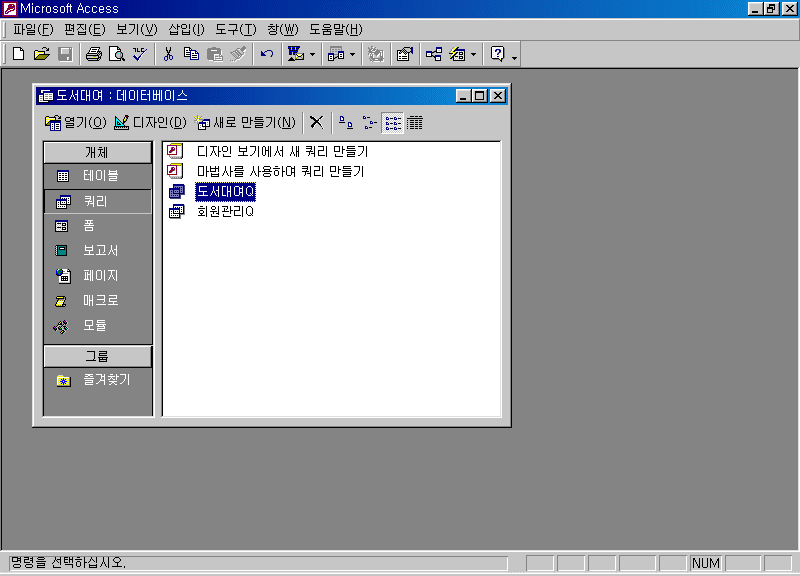Click the Format Painter brush icon
800x576 pixels.
[x=238, y=54]
